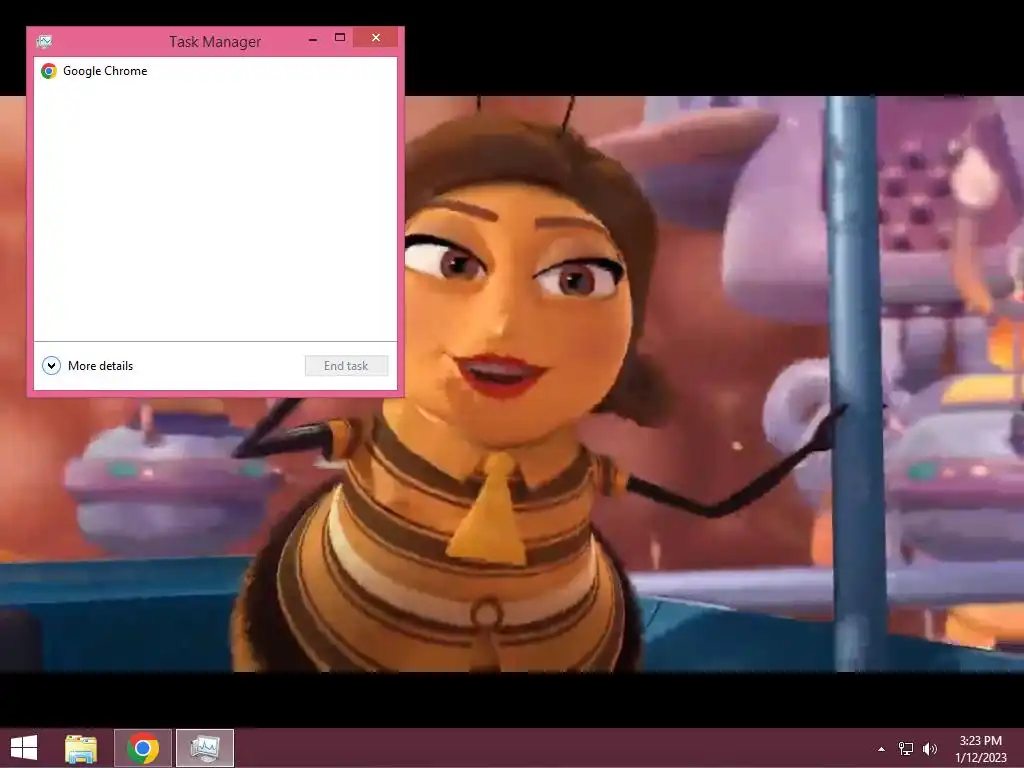Show hidden system tray icons
This screenshot has height=768, width=1024.
pyautogui.click(x=881, y=749)
